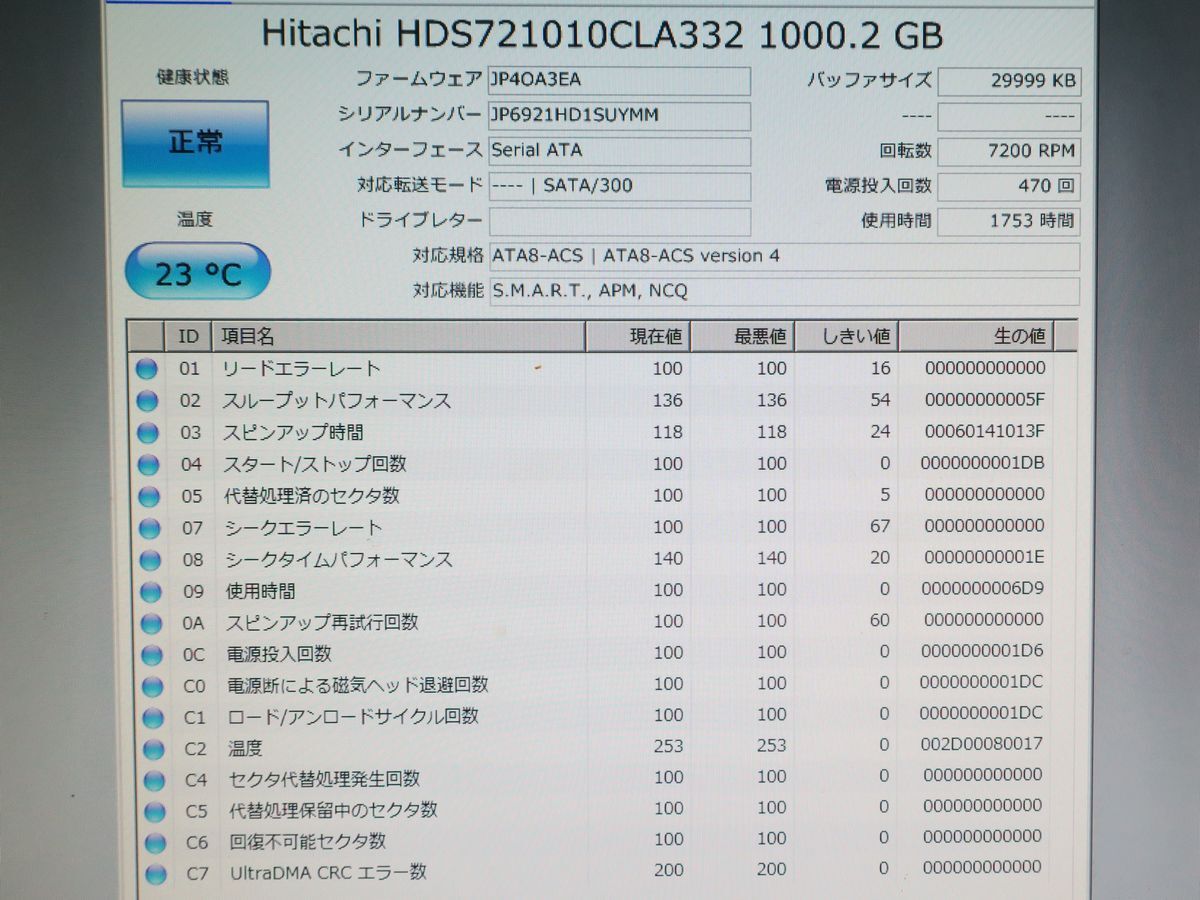
Task: Click the empty drive letter field
Action: click(x=619, y=221)
